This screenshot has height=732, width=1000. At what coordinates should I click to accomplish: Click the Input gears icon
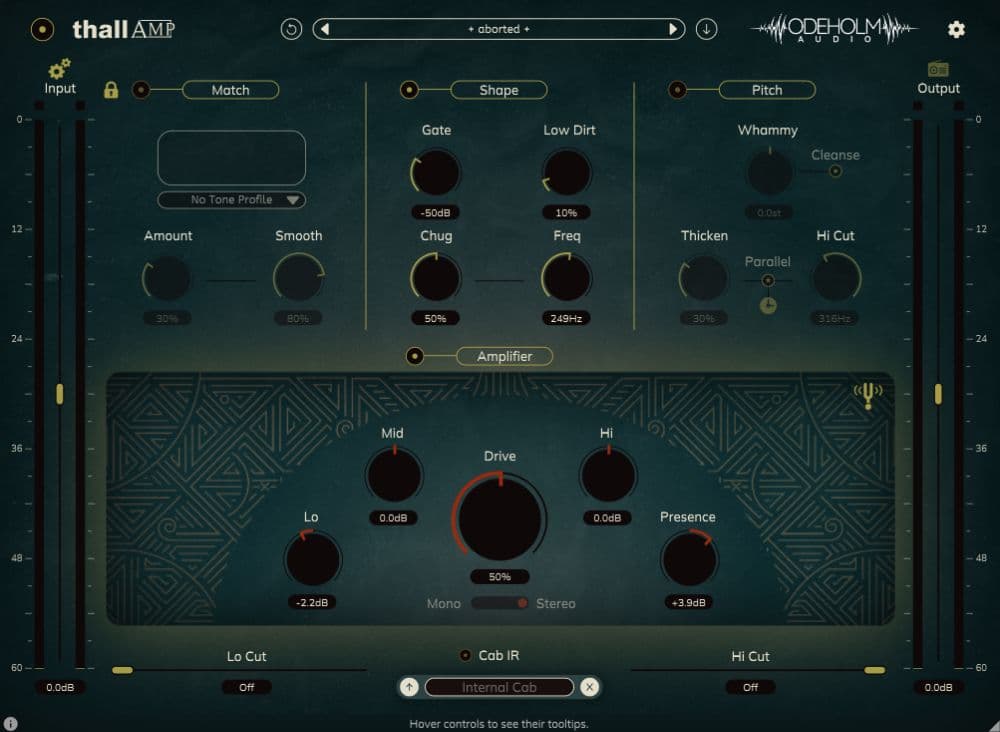click(60, 69)
